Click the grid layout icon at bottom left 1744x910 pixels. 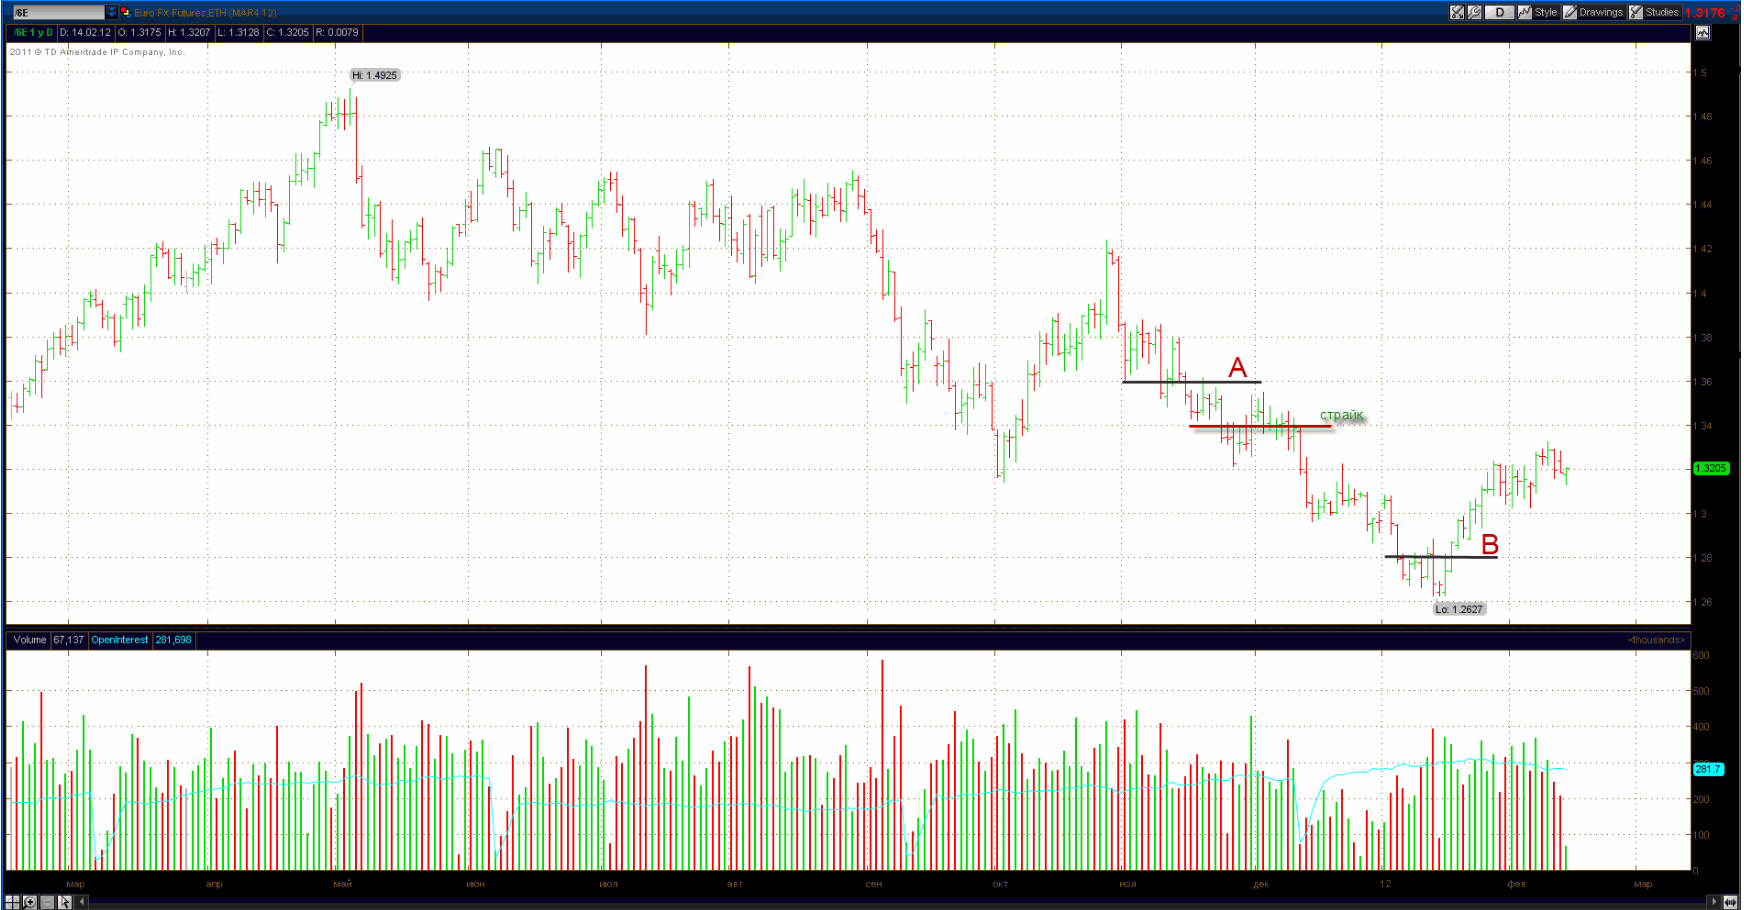pos(13,902)
